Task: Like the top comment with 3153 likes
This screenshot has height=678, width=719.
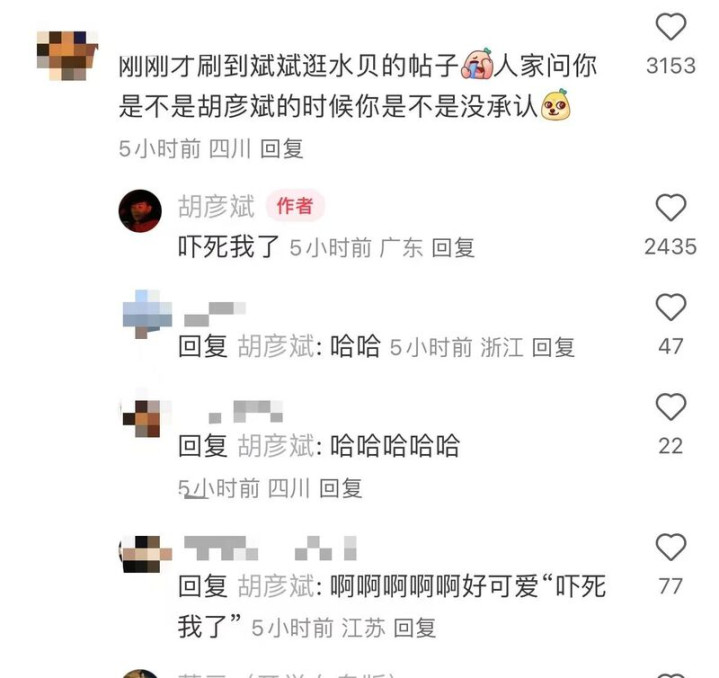Action: (671, 27)
